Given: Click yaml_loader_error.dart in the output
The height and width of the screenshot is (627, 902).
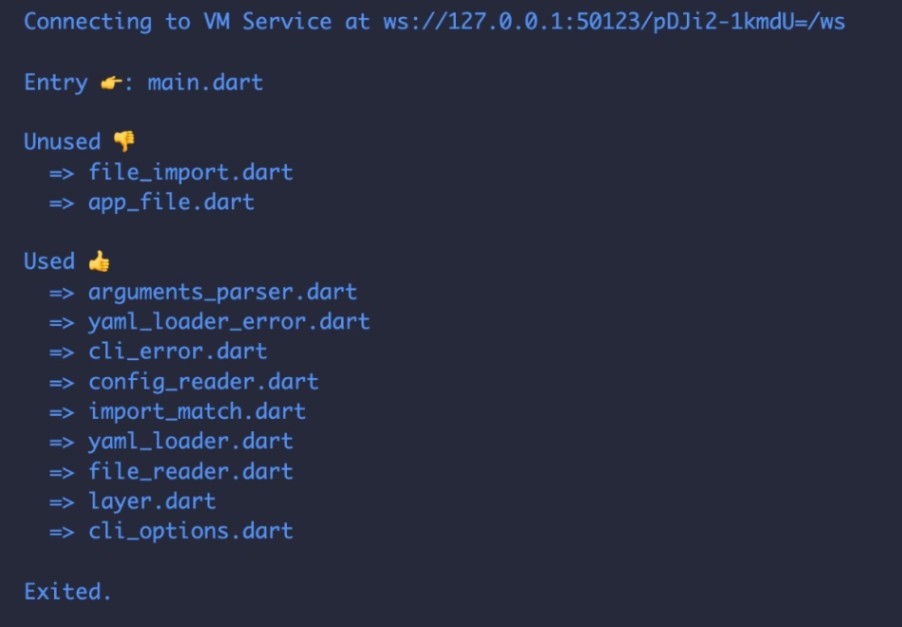Looking at the screenshot, I should (229, 322).
